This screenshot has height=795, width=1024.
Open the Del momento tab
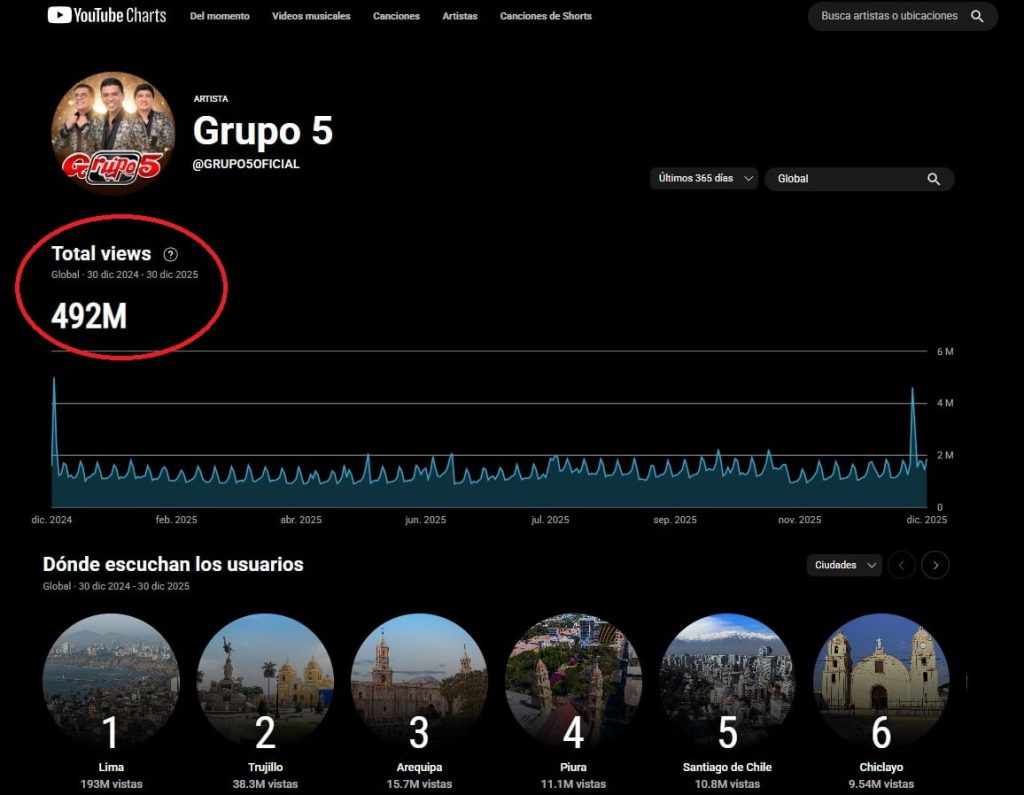click(x=219, y=16)
